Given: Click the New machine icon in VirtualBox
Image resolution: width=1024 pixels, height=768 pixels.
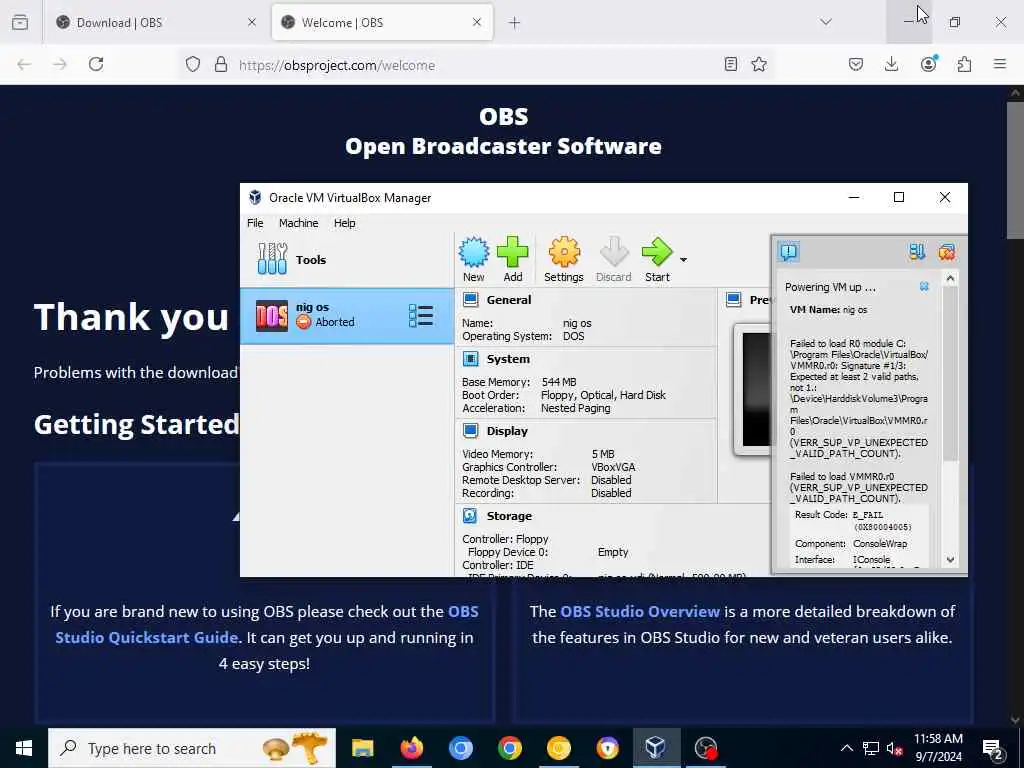Looking at the screenshot, I should (473, 253).
